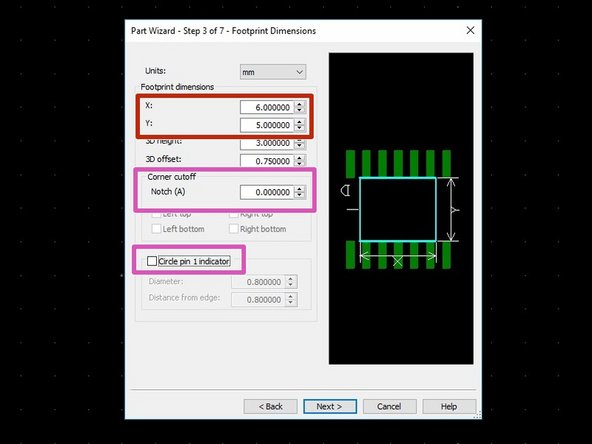The height and width of the screenshot is (444, 592).
Task: Click the X dimension input field
Action: 267,107
